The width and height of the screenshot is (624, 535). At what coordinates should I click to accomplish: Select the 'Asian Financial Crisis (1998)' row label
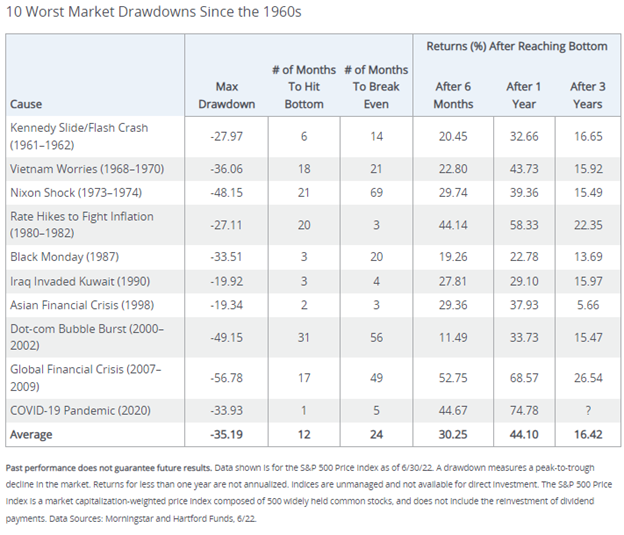82,305
